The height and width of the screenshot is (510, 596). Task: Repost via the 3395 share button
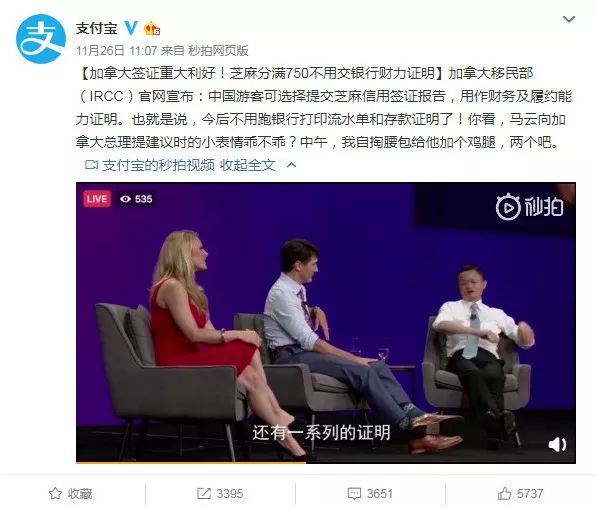point(220,493)
